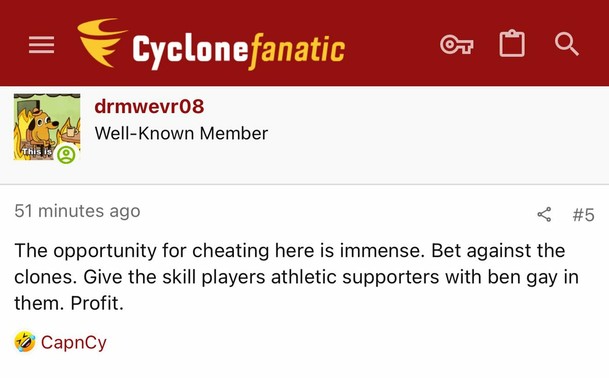Click the yellow cyclone swirl logo
This screenshot has width=609, height=378.
point(102,43)
